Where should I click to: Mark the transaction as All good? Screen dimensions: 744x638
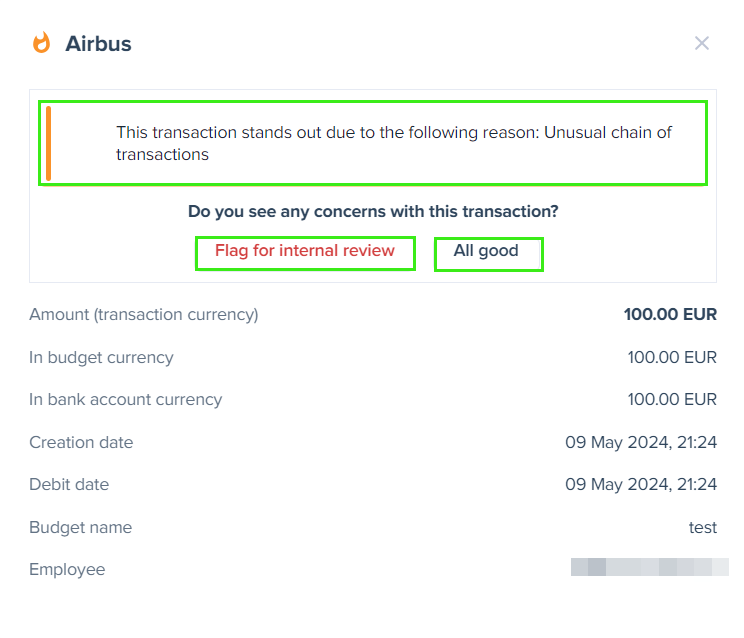pos(488,254)
